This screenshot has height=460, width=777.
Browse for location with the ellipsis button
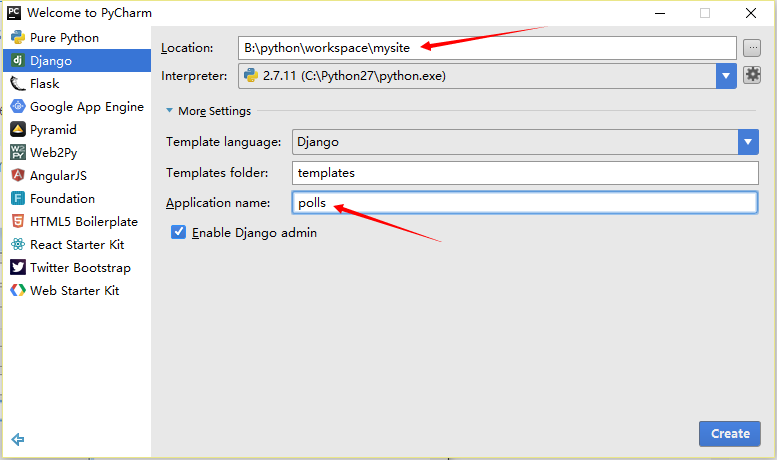click(x=752, y=48)
